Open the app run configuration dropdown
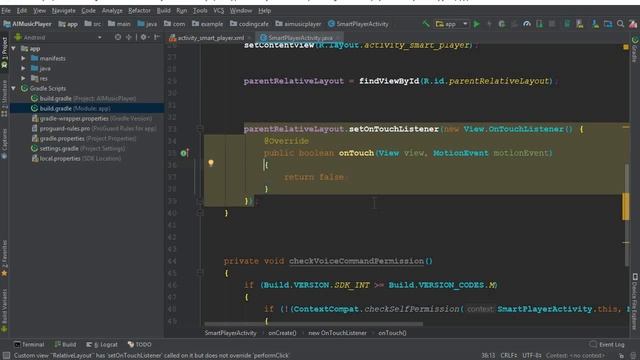This screenshot has width=640, height=360. [451, 24]
